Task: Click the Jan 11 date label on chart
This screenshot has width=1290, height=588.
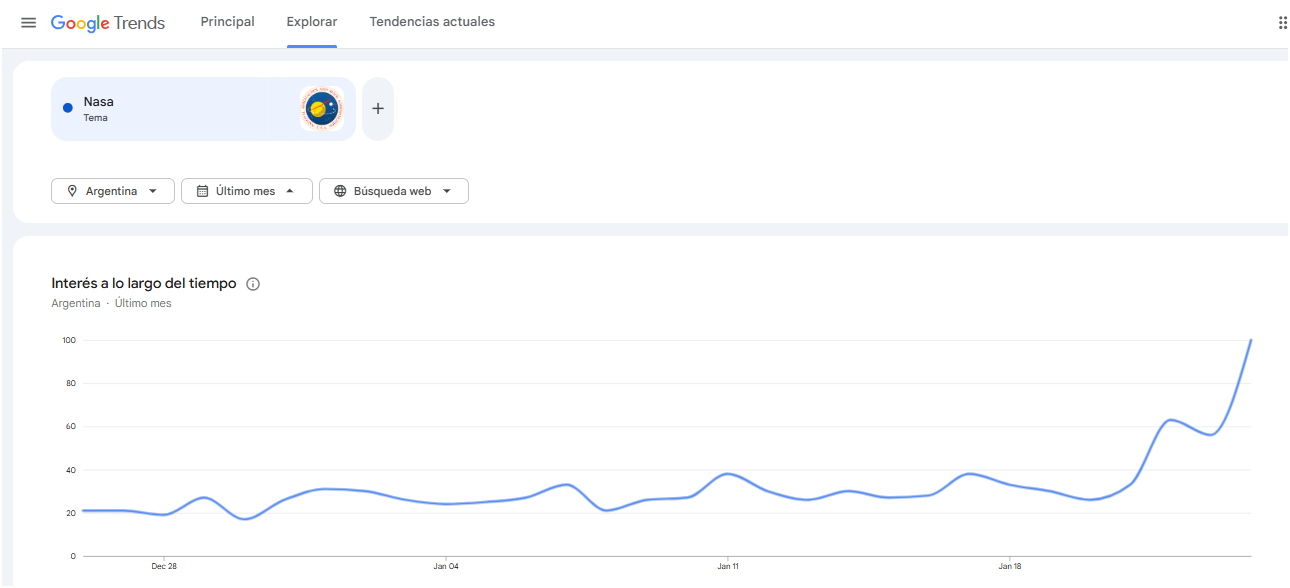Action: click(728, 566)
